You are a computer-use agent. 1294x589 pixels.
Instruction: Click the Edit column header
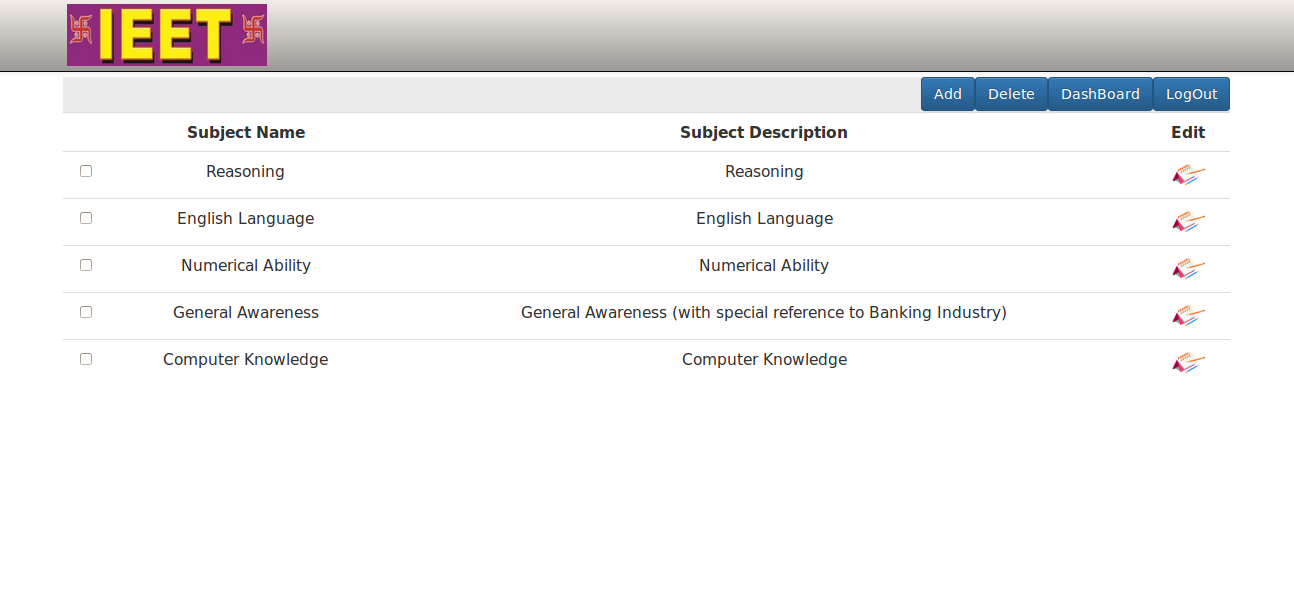click(x=1188, y=132)
